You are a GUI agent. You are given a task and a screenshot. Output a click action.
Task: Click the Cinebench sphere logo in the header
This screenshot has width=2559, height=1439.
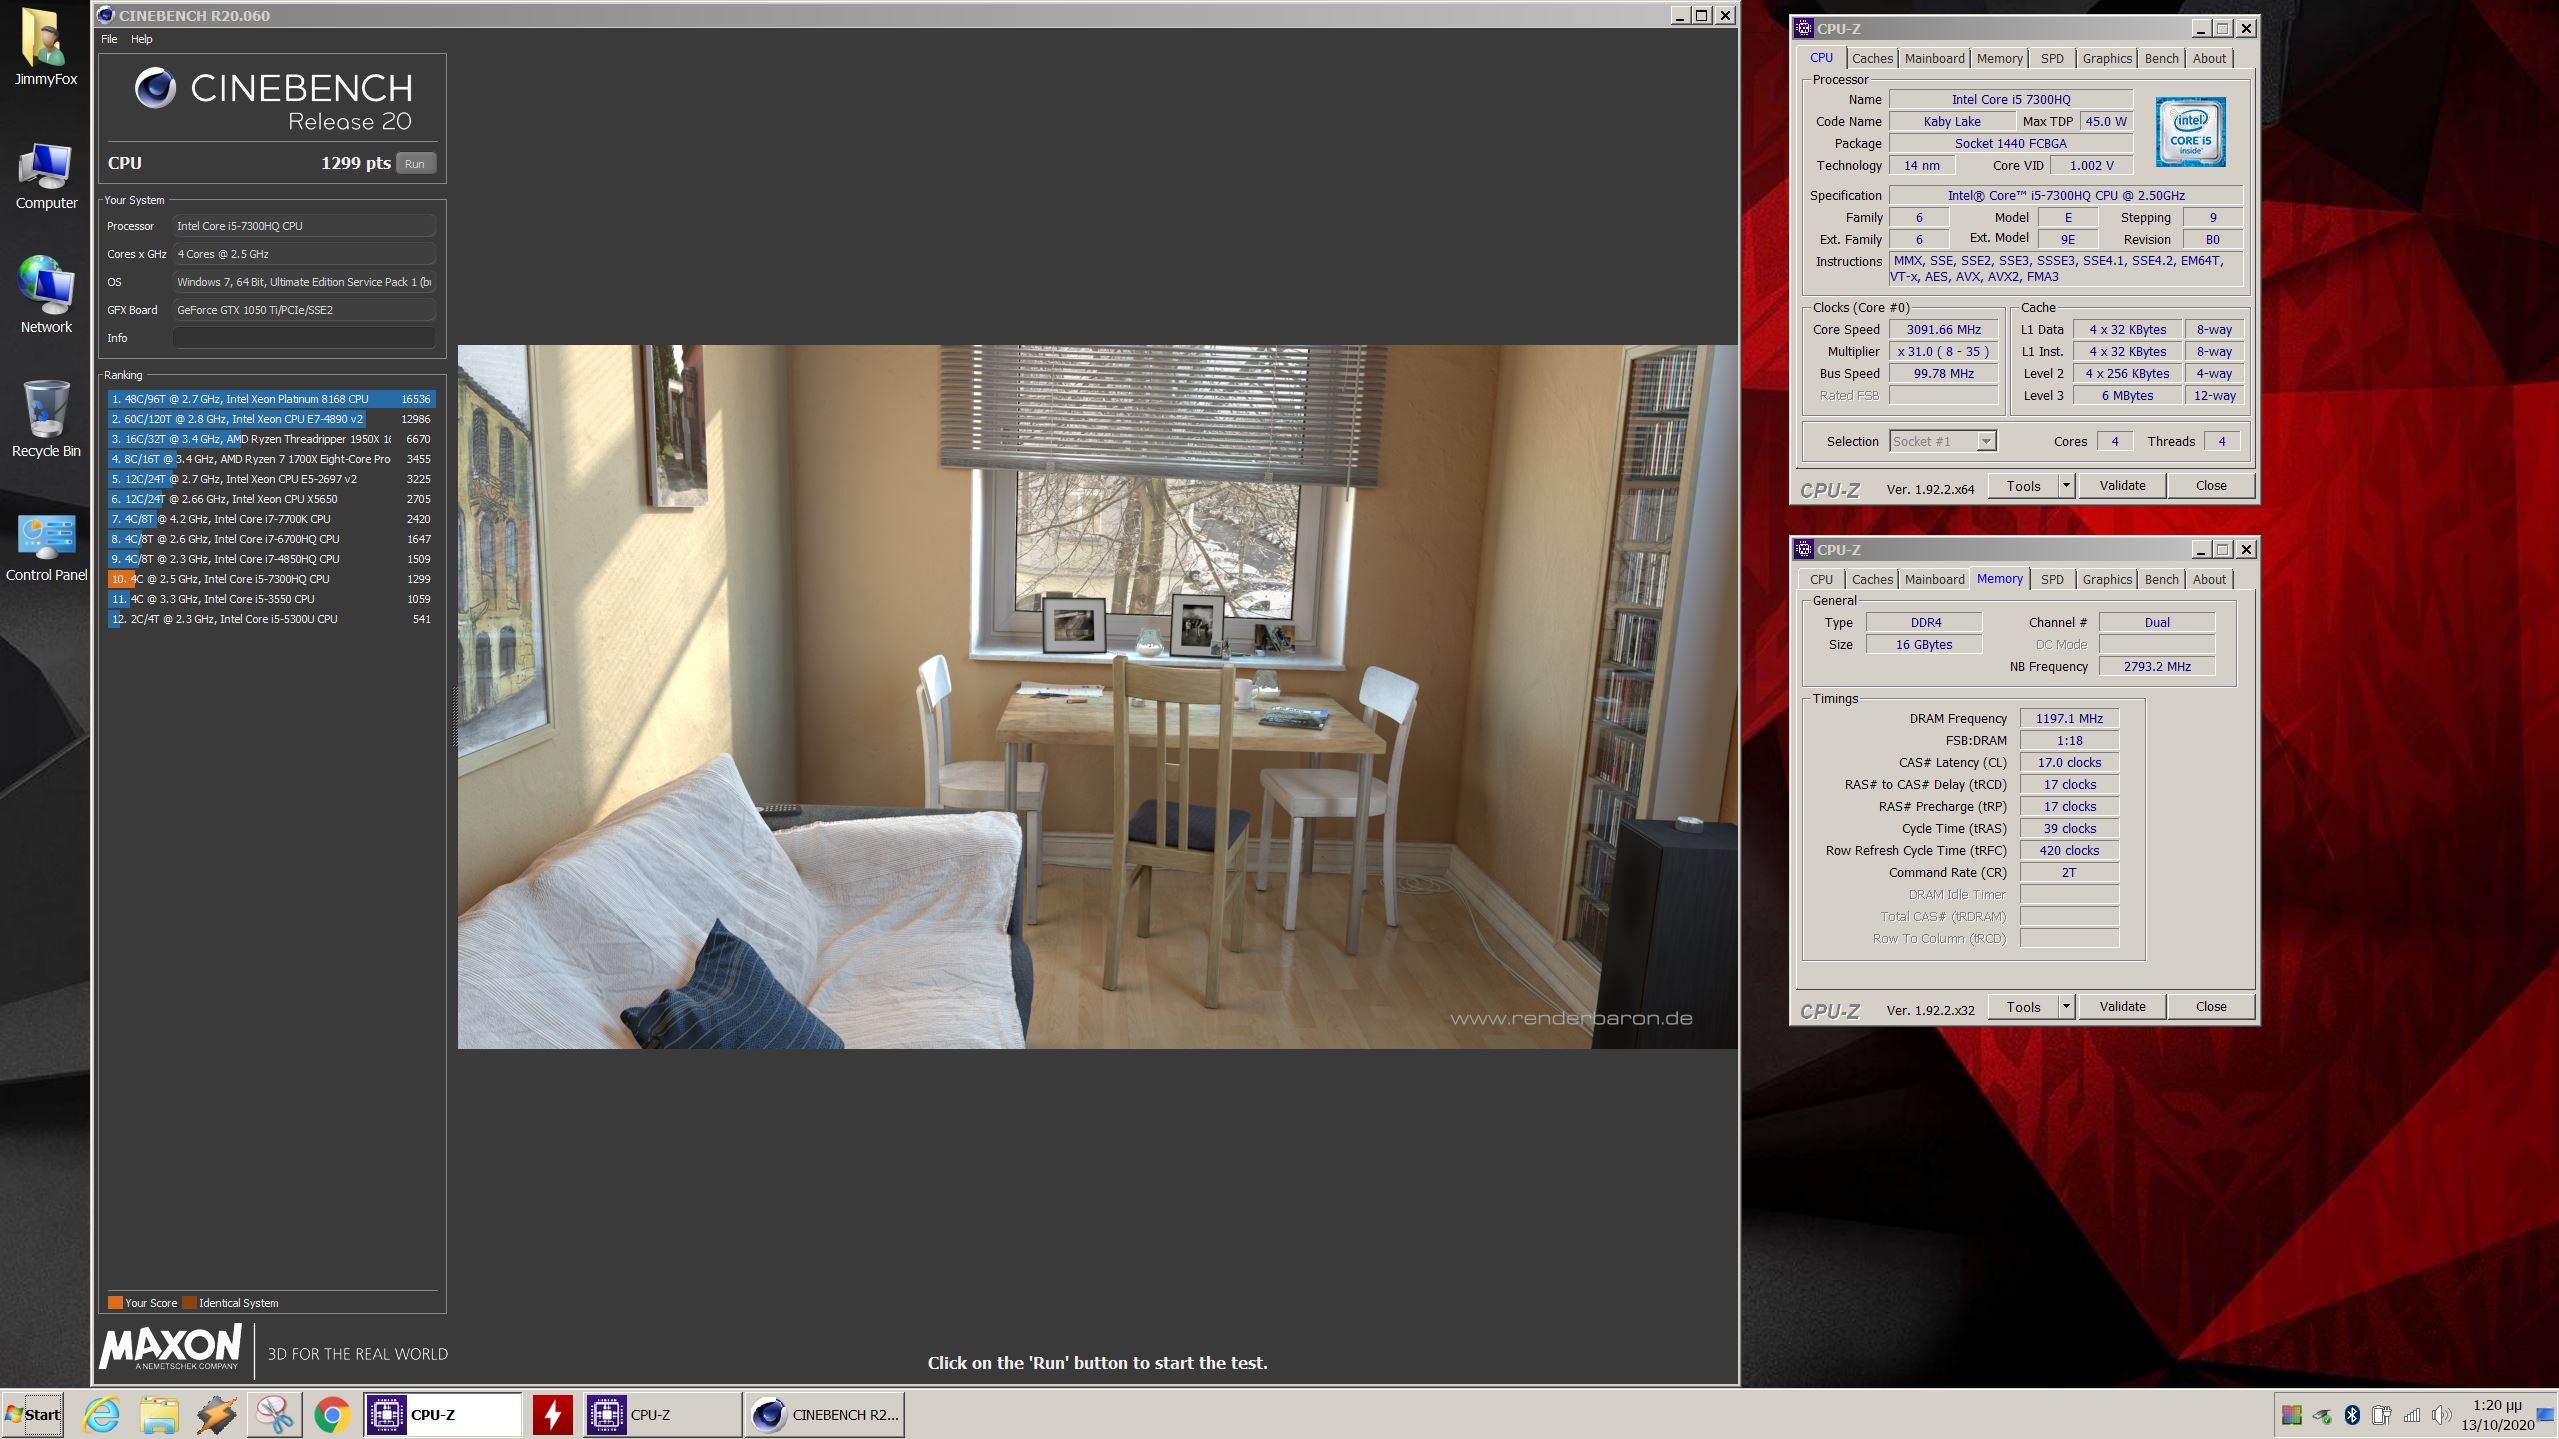pos(155,88)
